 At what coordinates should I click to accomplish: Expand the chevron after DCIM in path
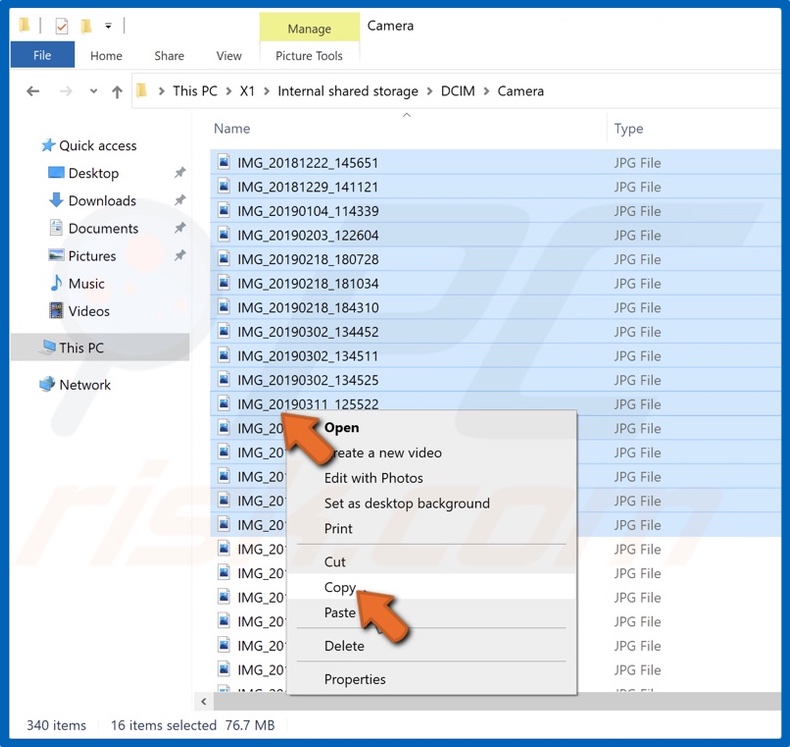[x=486, y=91]
